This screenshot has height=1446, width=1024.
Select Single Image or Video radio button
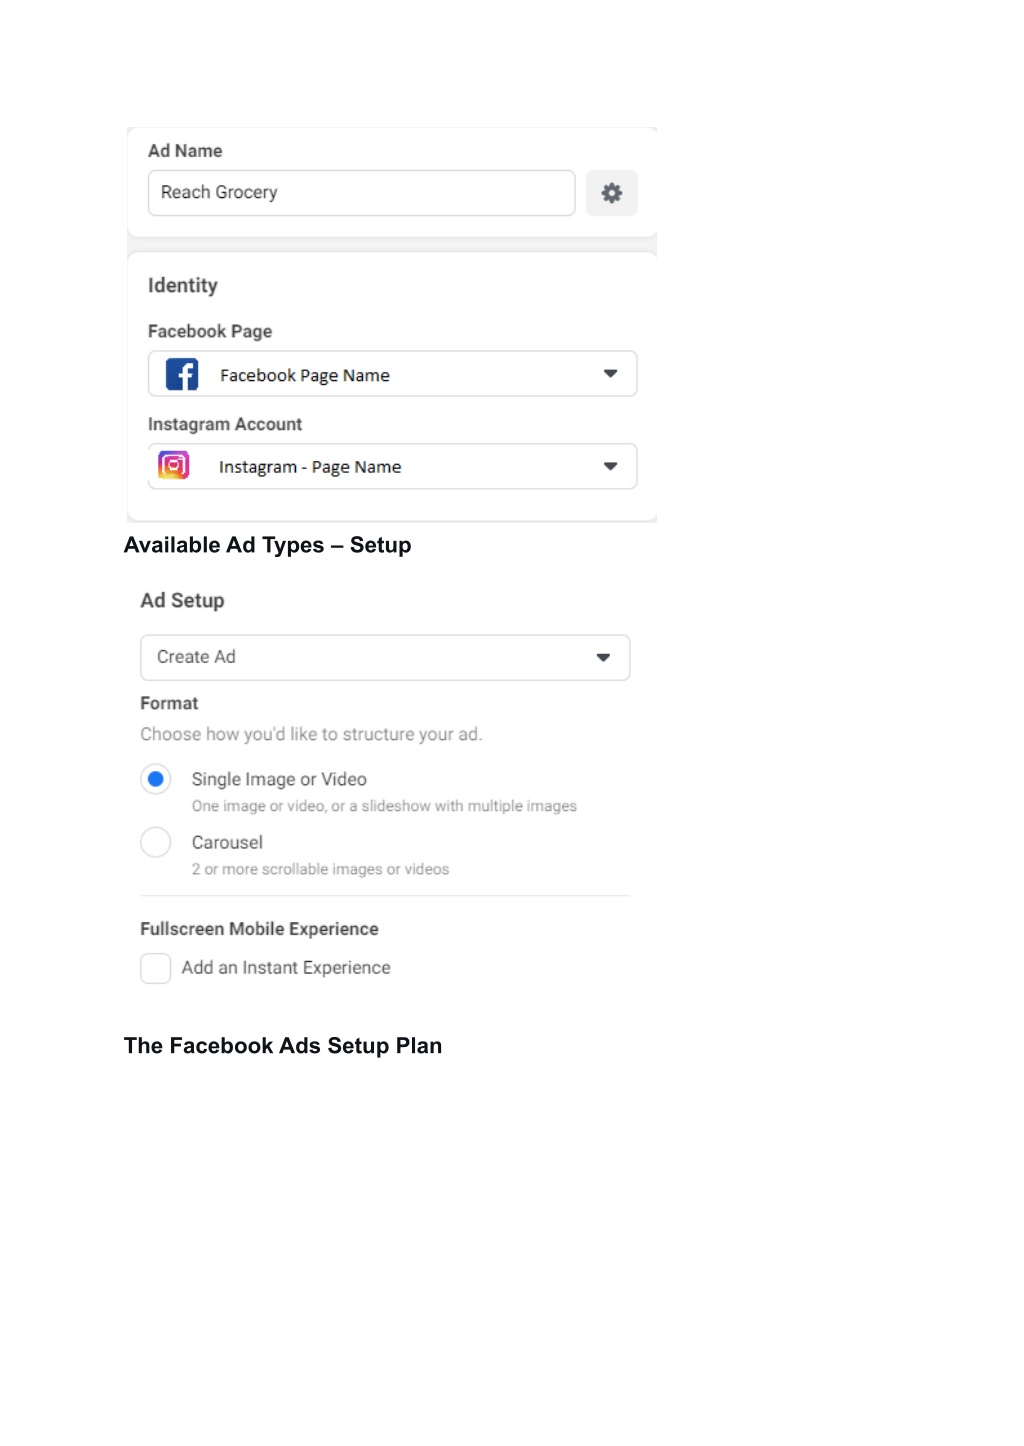point(156,779)
